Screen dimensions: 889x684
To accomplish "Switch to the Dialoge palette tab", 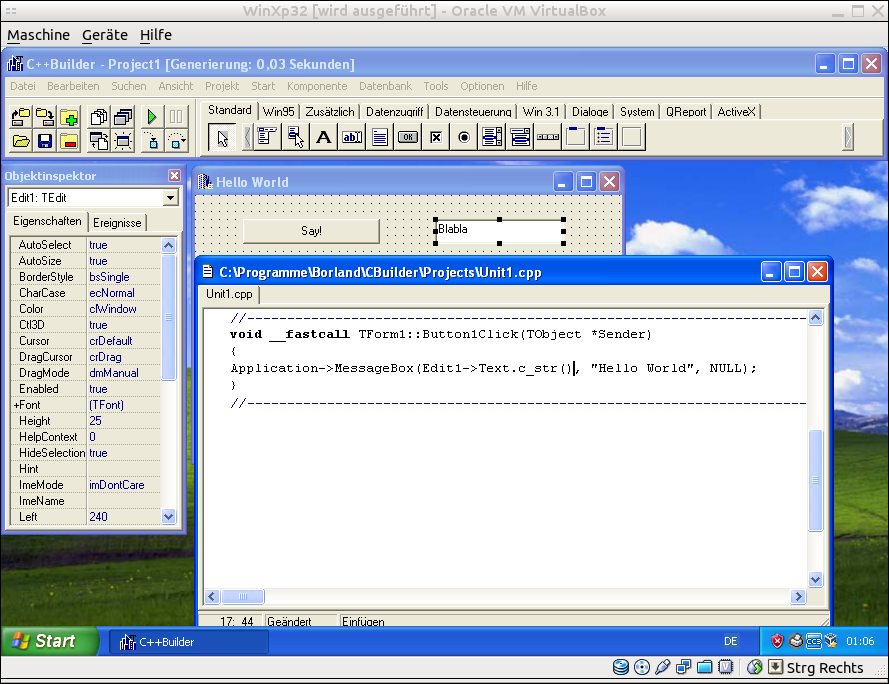I will [590, 112].
